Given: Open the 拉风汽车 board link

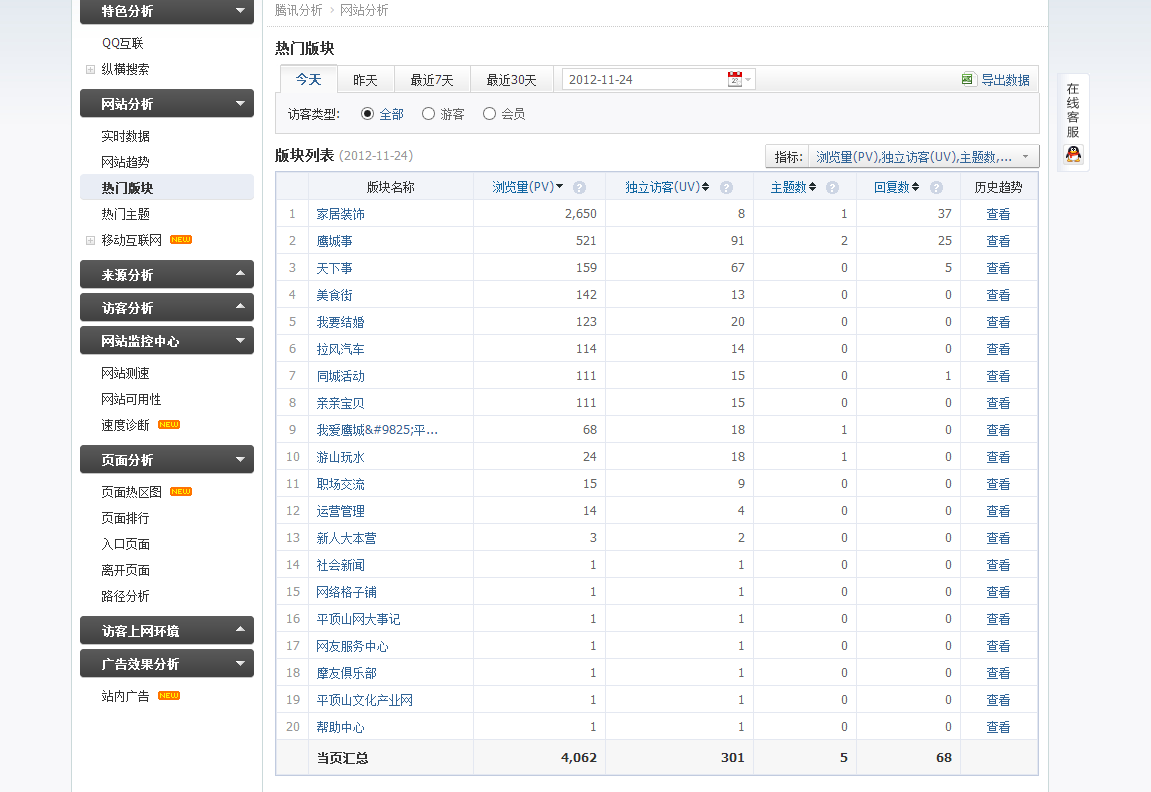Looking at the screenshot, I should point(340,349).
